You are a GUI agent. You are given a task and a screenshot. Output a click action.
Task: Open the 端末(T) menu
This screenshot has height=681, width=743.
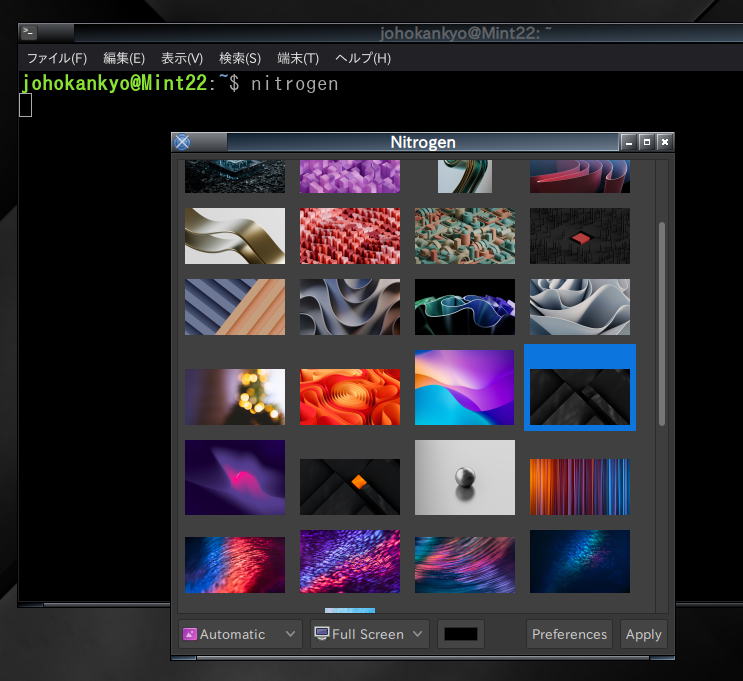pos(298,58)
